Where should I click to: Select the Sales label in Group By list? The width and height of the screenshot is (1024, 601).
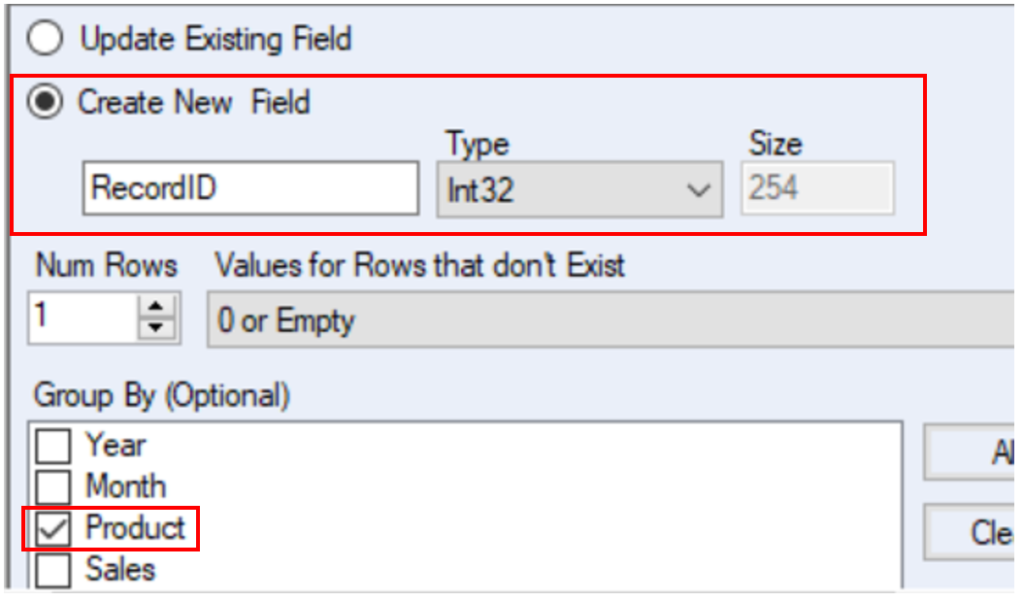point(120,569)
